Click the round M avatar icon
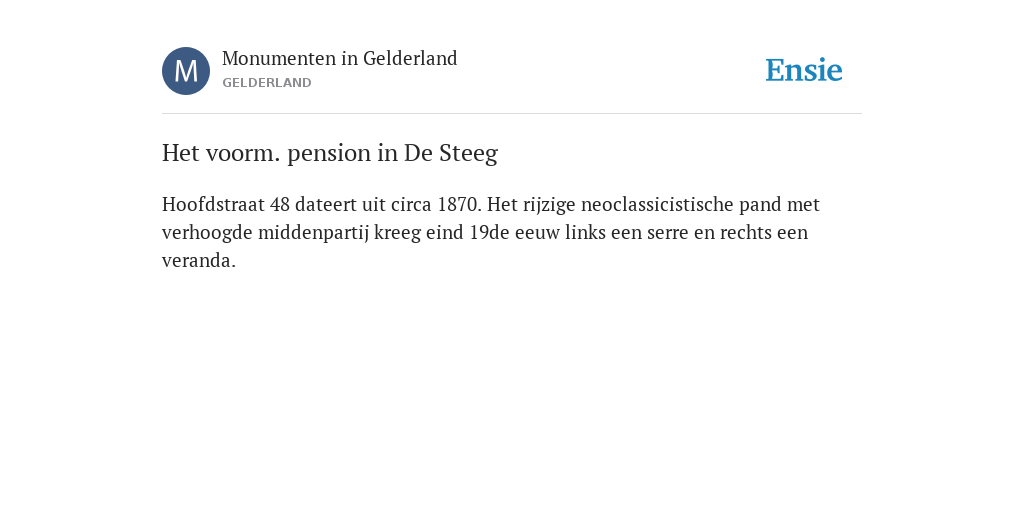The image size is (1024, 512). 186,71
